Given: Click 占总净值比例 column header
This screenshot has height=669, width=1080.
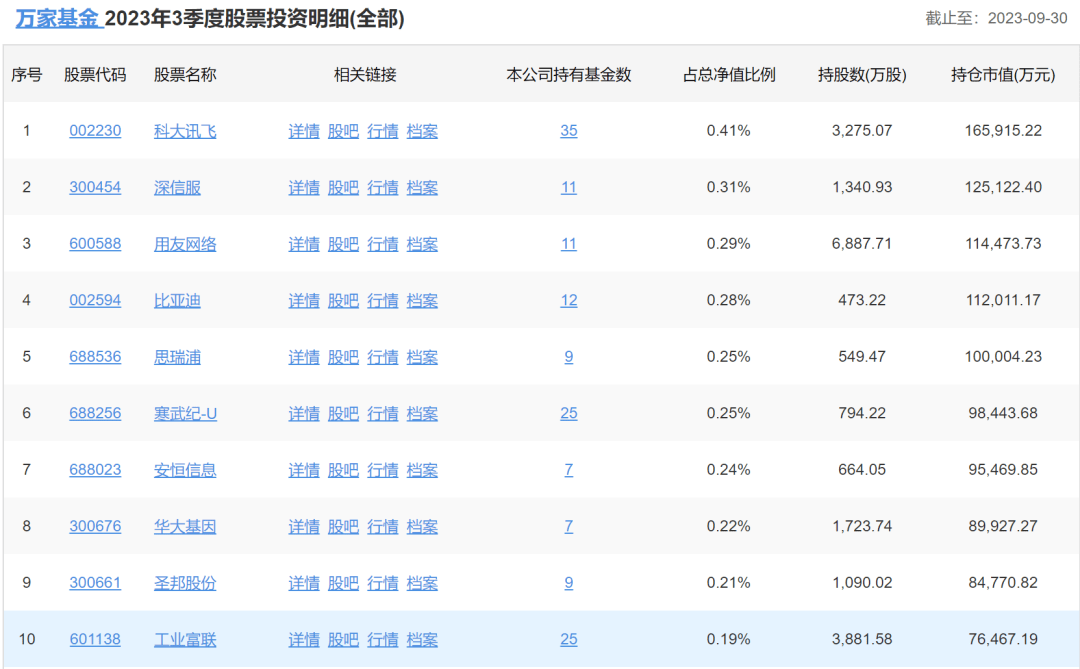Looking at the screenshot, I should coord(728,75).
